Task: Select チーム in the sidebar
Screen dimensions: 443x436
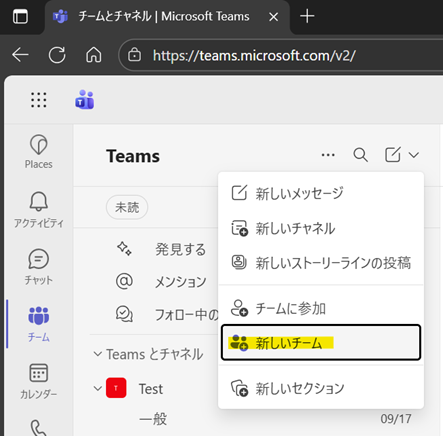Action: click(39, 324)
